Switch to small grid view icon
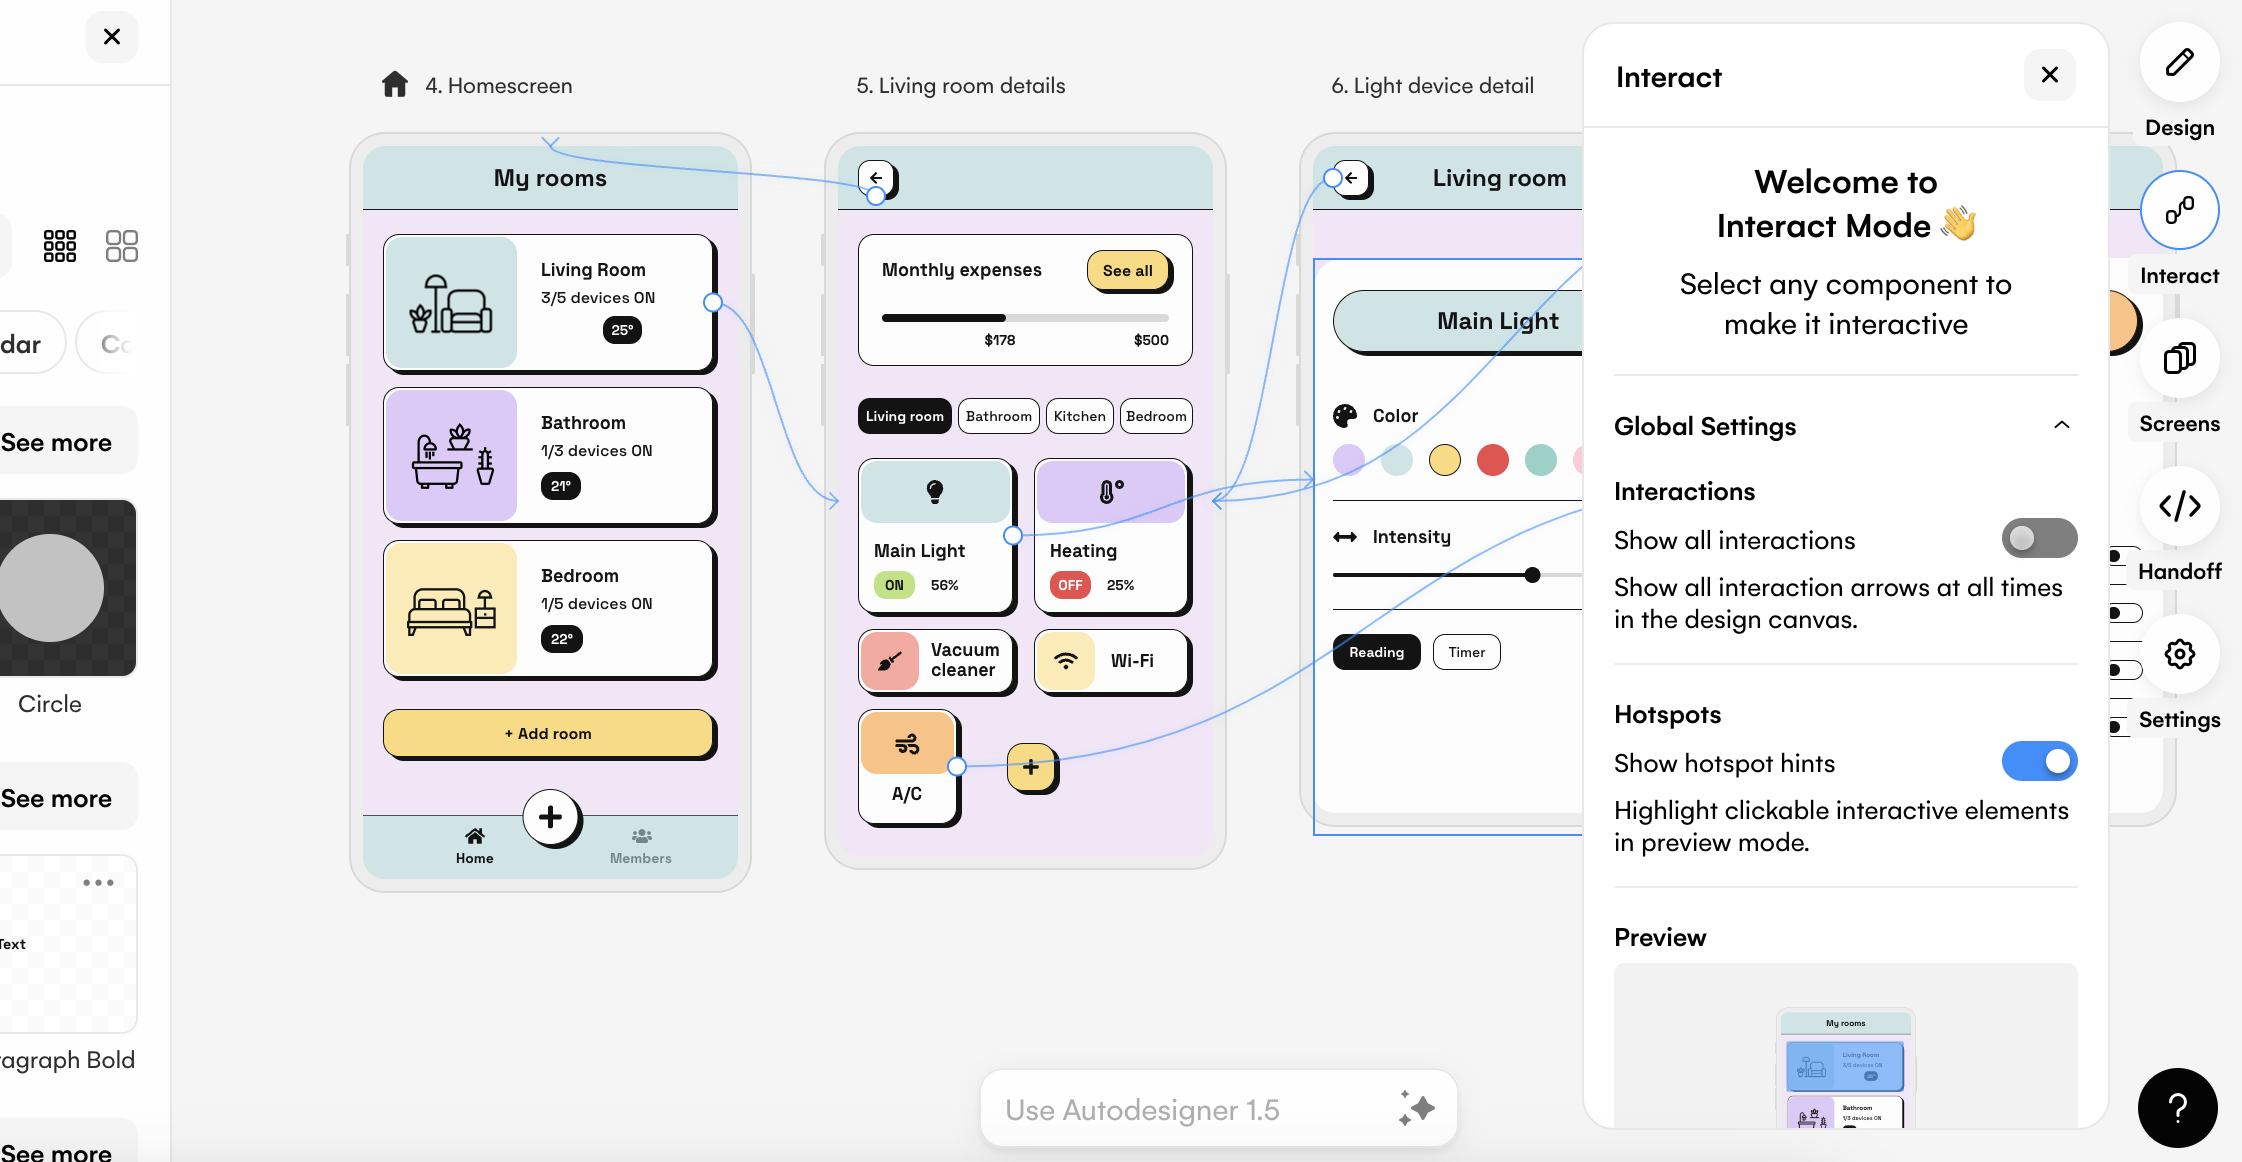The width and height of the screenshot is (2242, 1162). tap(60, 245)
